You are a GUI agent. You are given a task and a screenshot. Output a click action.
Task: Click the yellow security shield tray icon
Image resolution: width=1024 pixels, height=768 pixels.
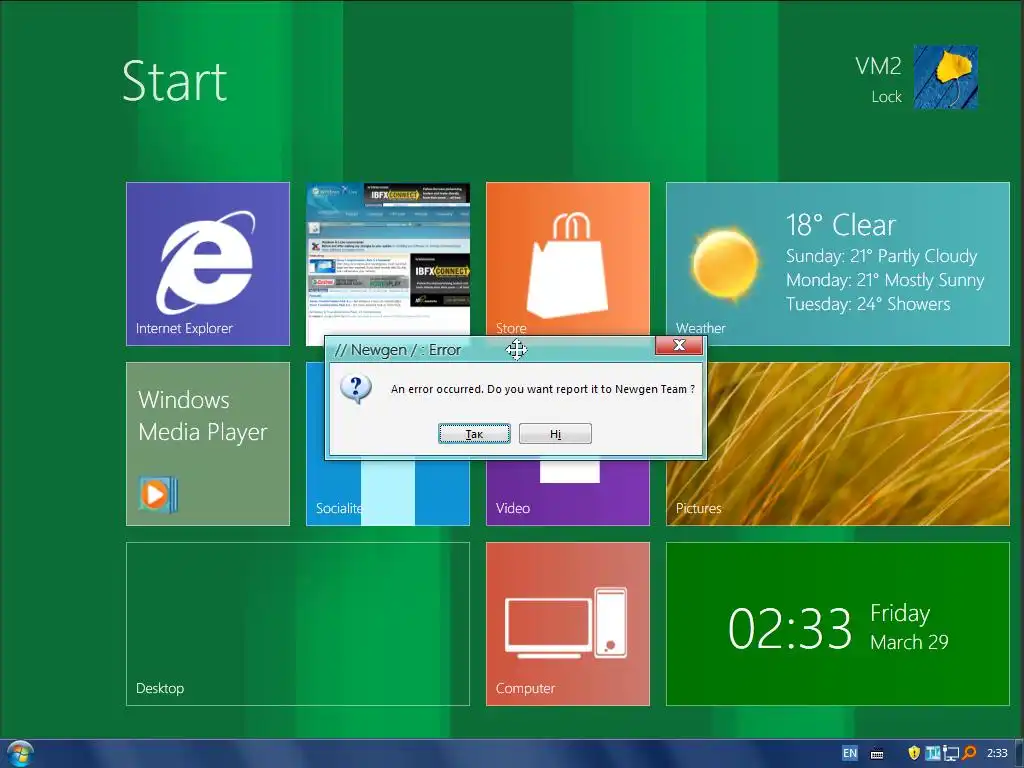coord(914,753)
